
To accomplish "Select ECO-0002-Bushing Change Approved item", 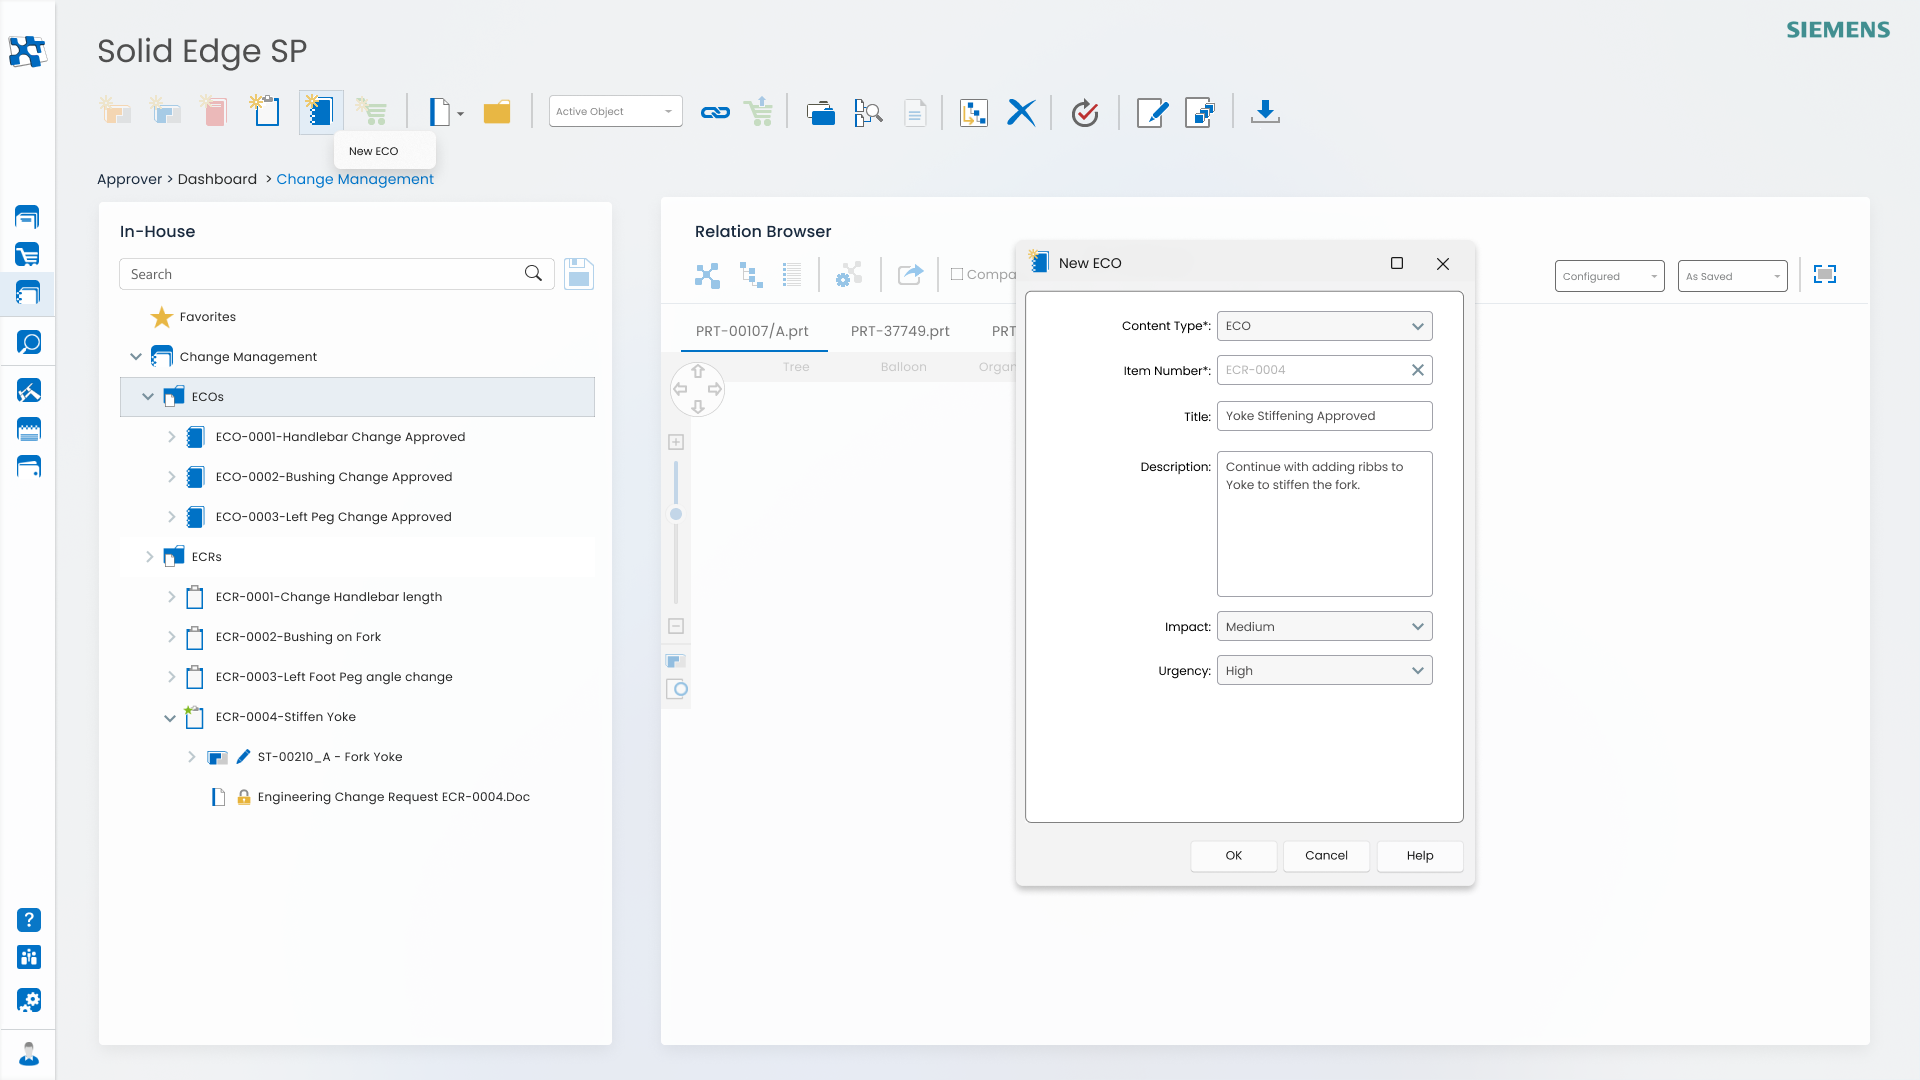I will (334, 477).
